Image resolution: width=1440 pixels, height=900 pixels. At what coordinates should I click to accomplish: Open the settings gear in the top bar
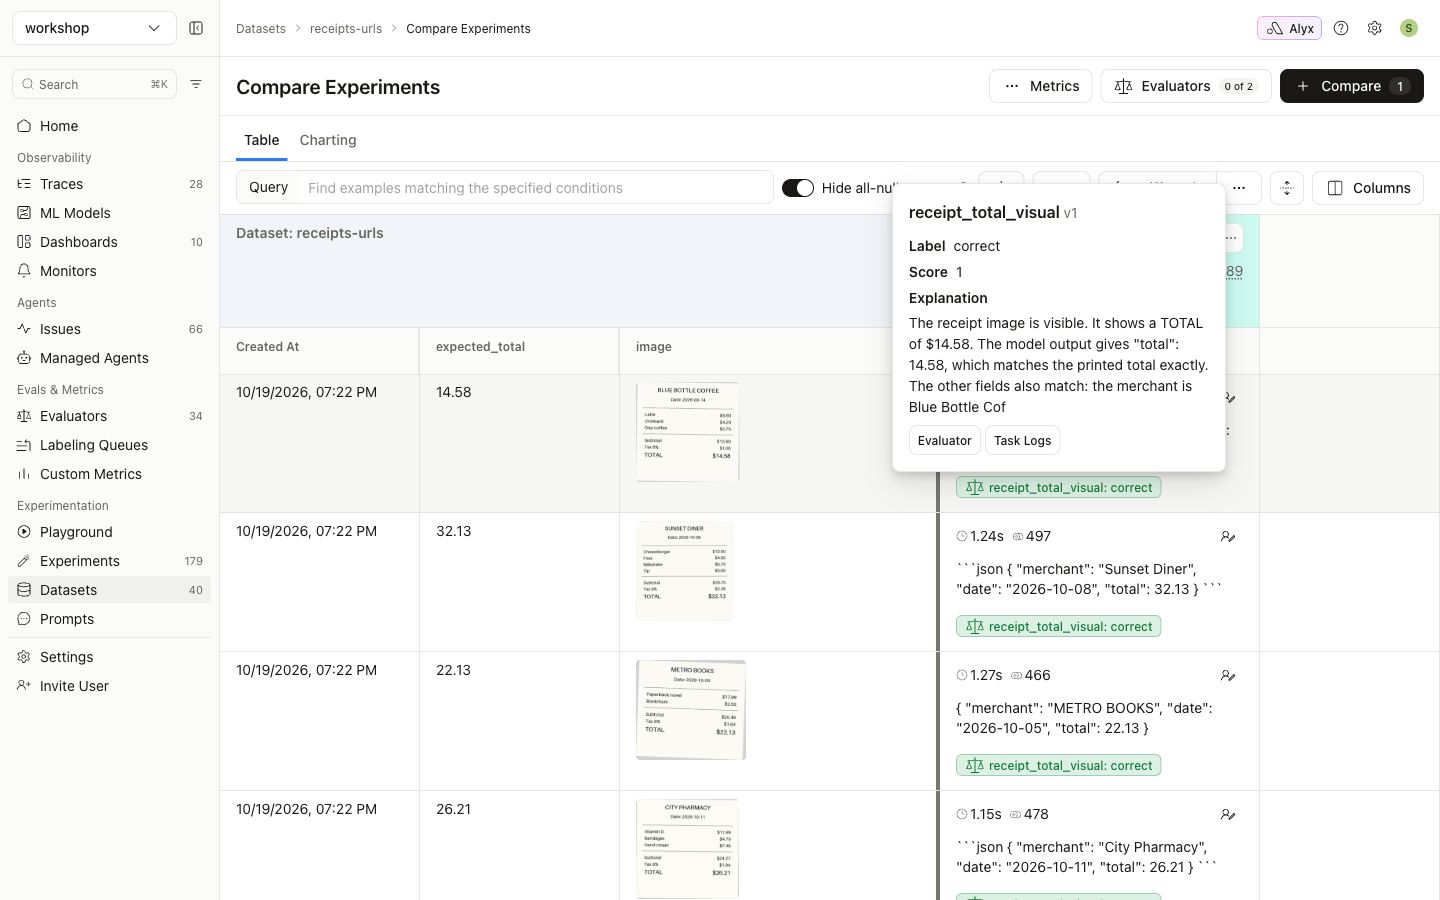coord(1375,28)
